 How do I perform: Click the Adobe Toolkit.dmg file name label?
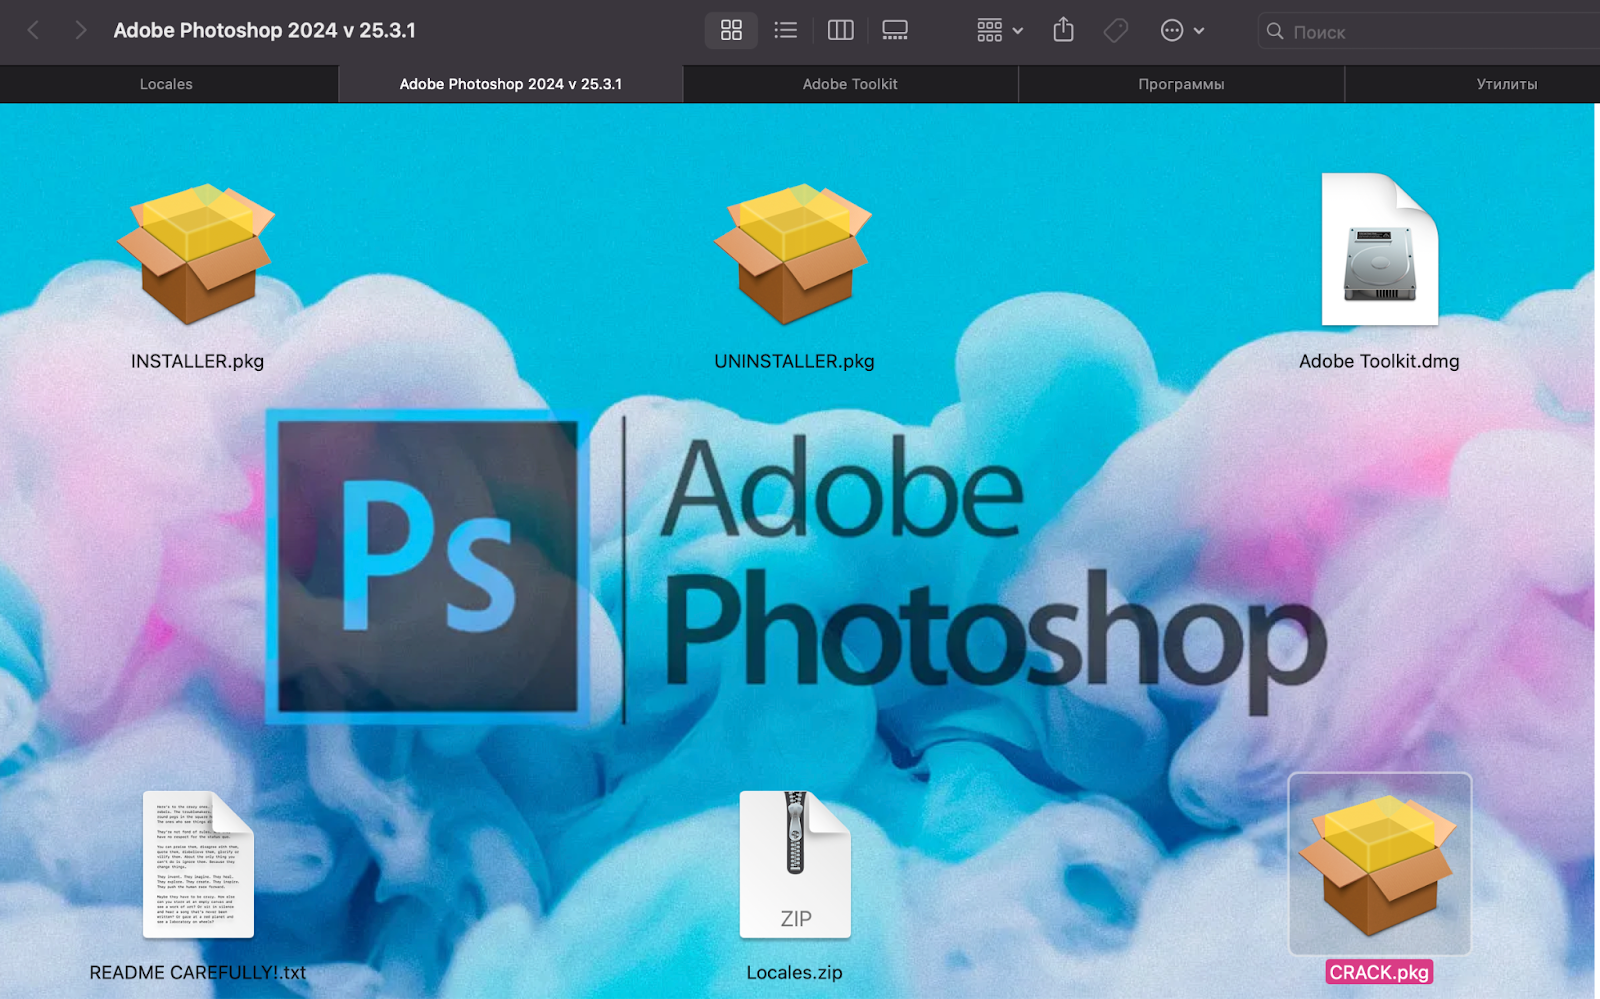pos(1379,361)
